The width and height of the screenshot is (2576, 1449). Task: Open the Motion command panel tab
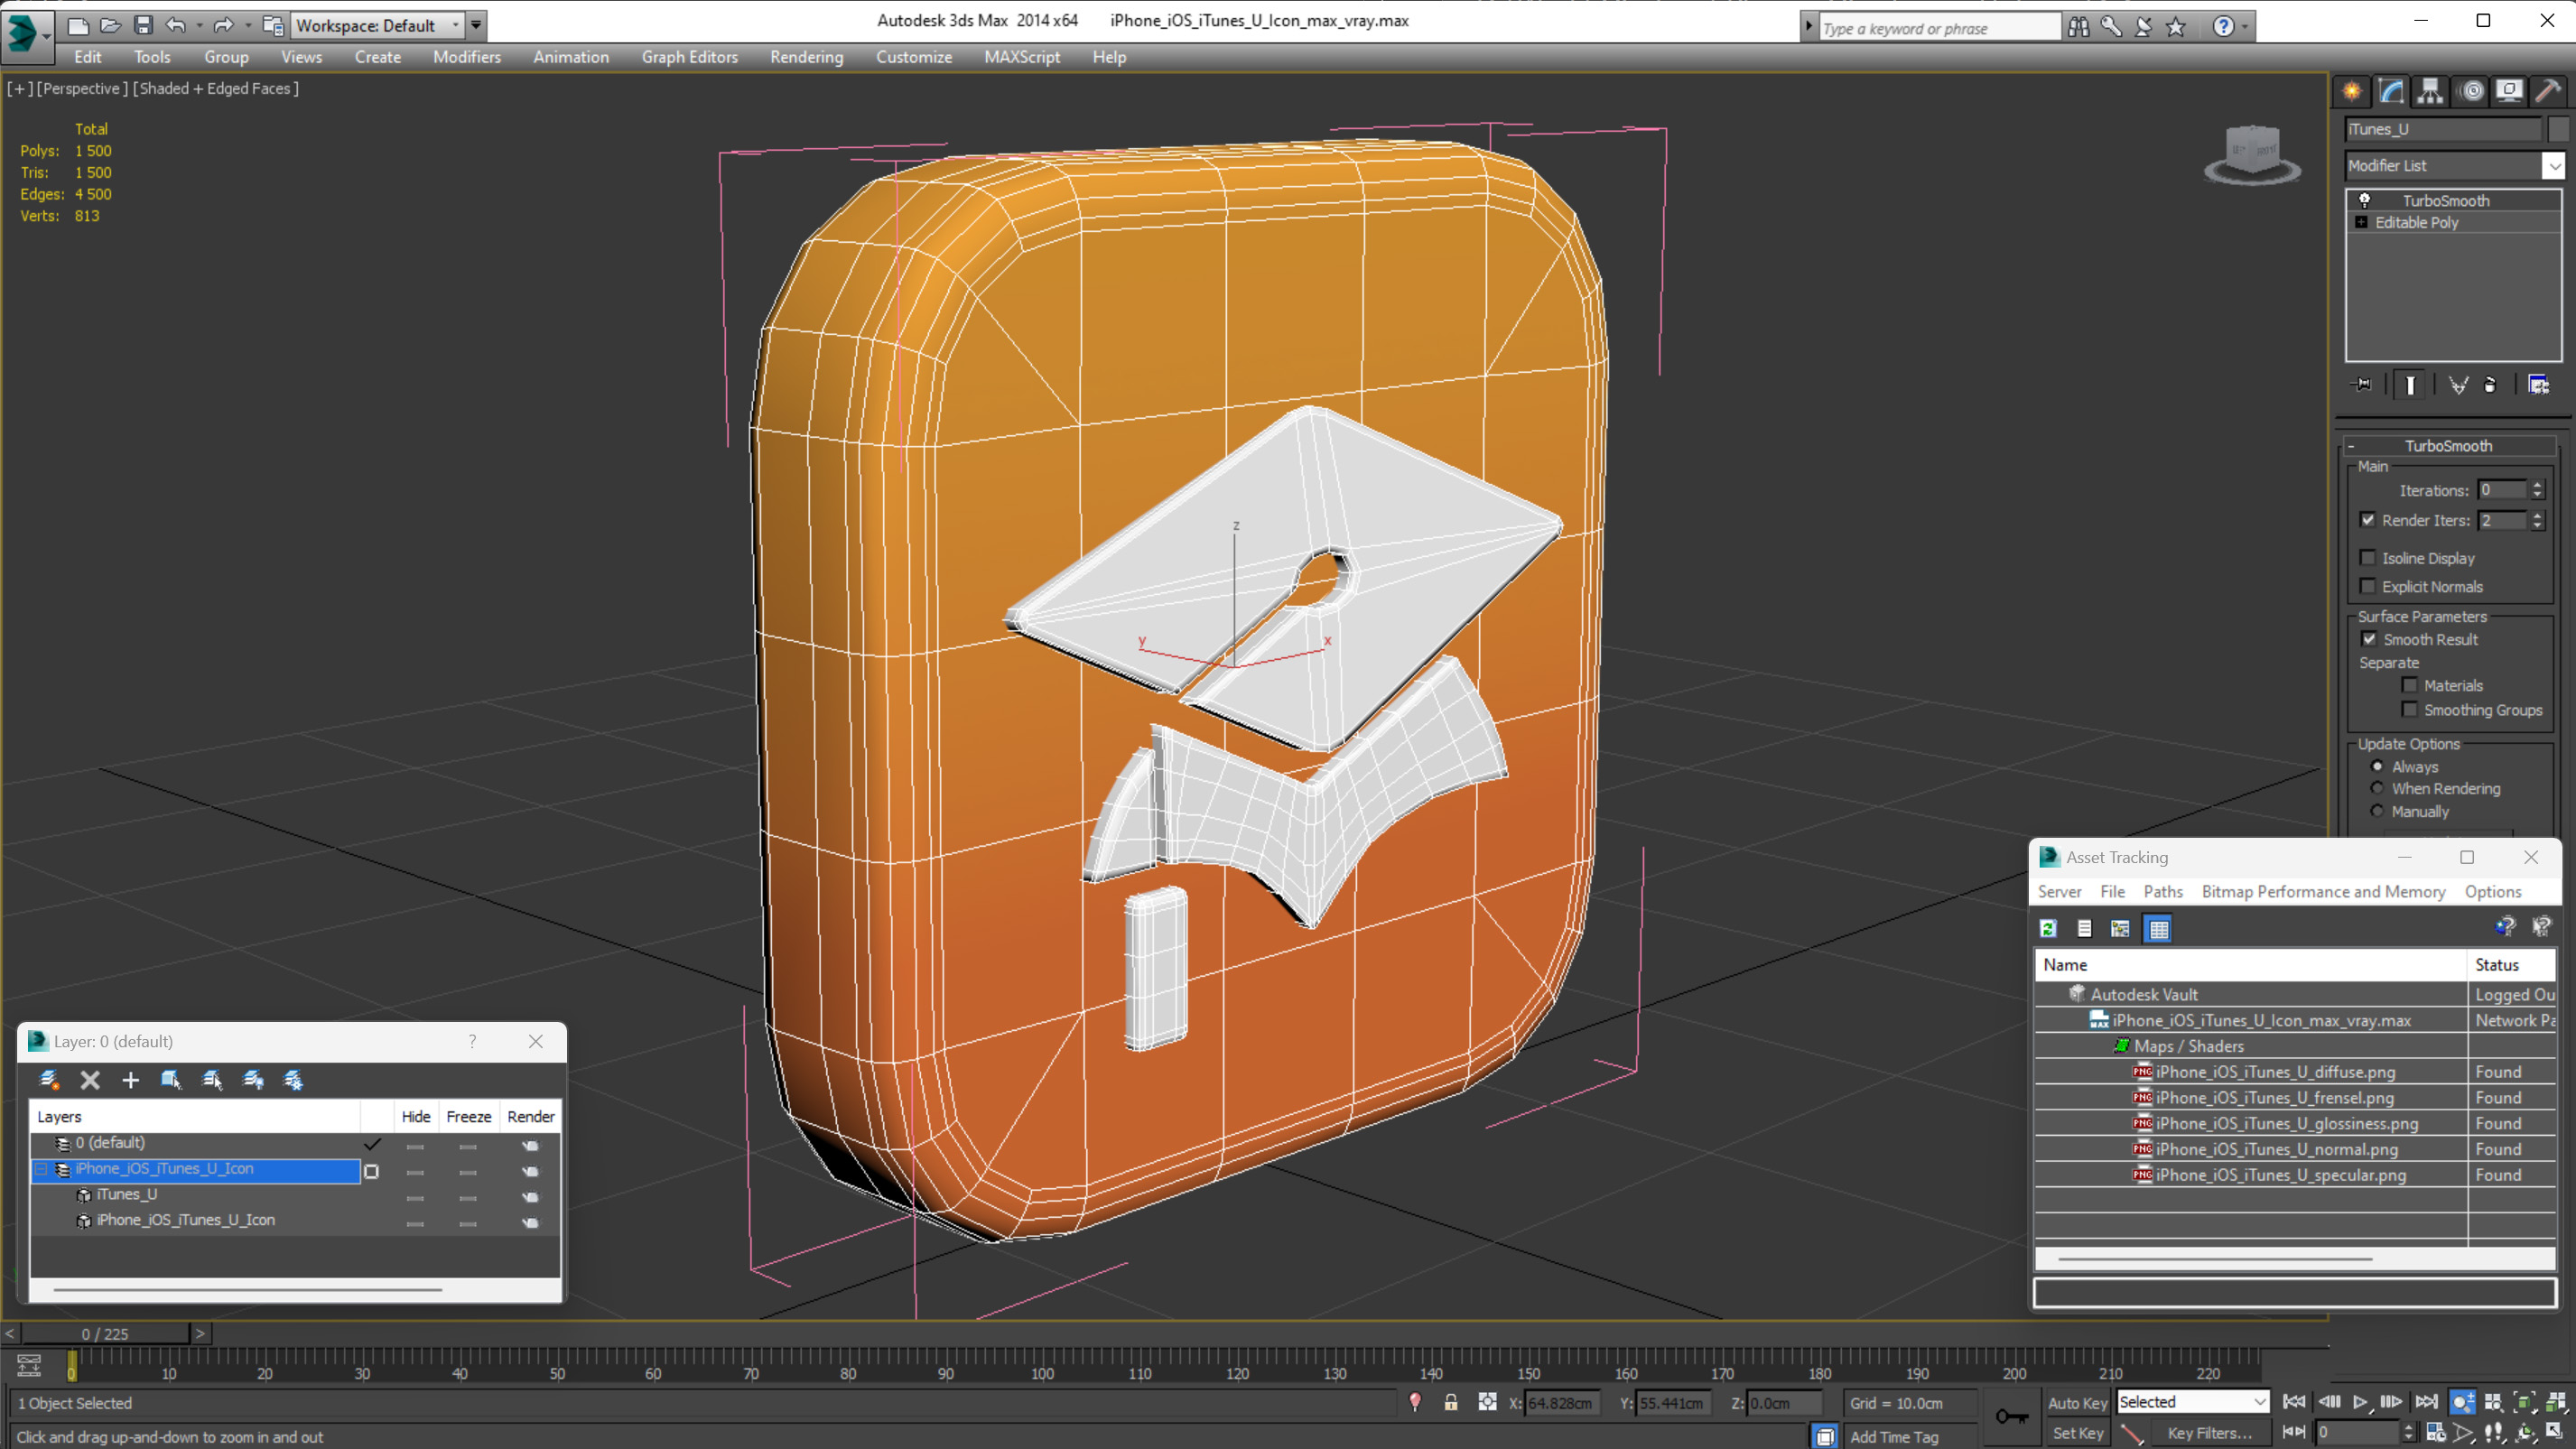point(2472,91)
